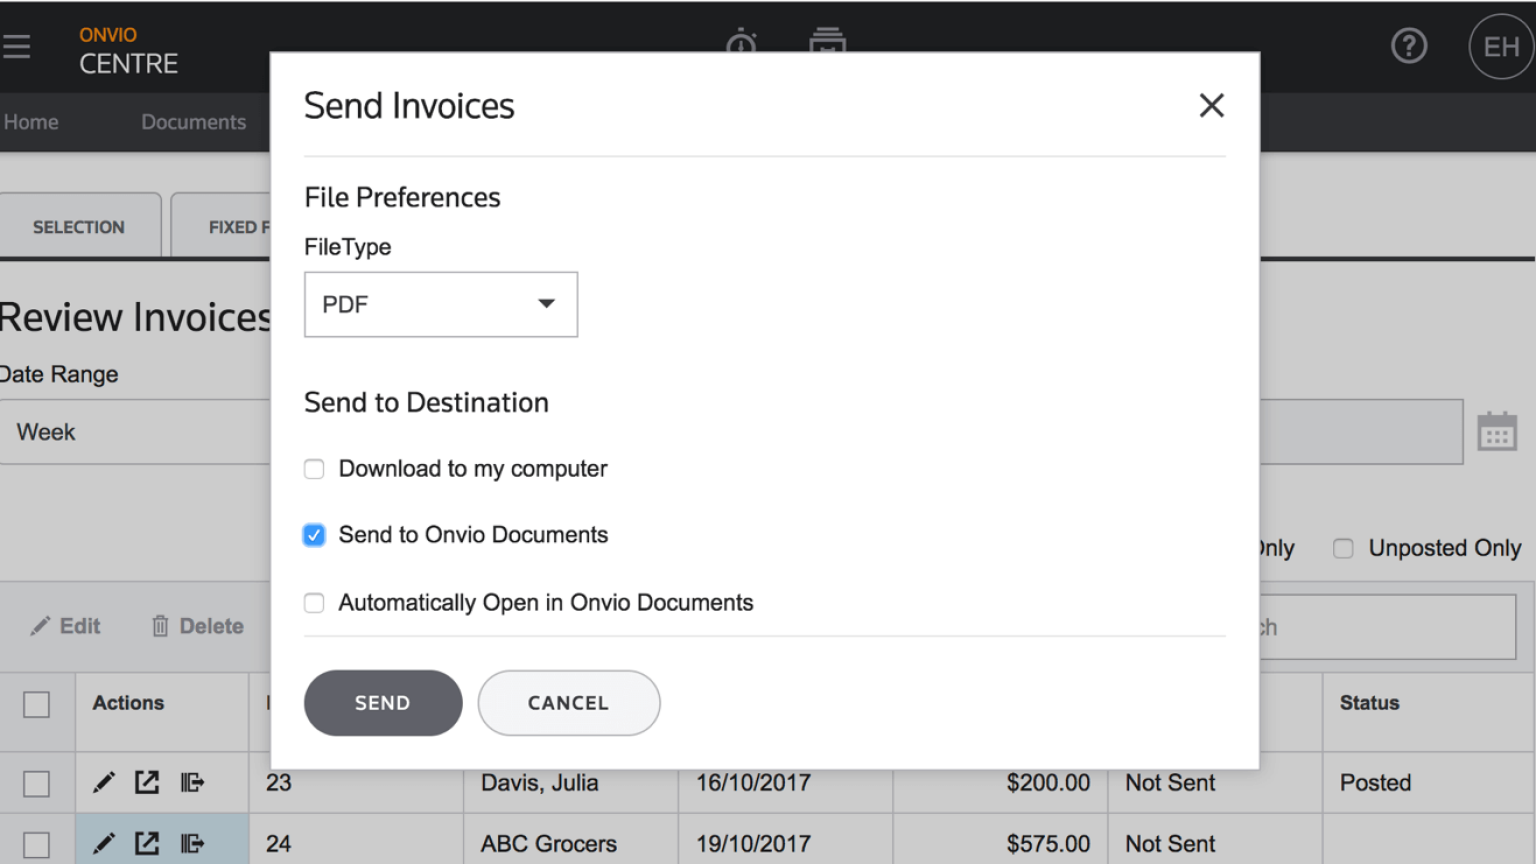Open the SELECTION tab

coord(80,226)
